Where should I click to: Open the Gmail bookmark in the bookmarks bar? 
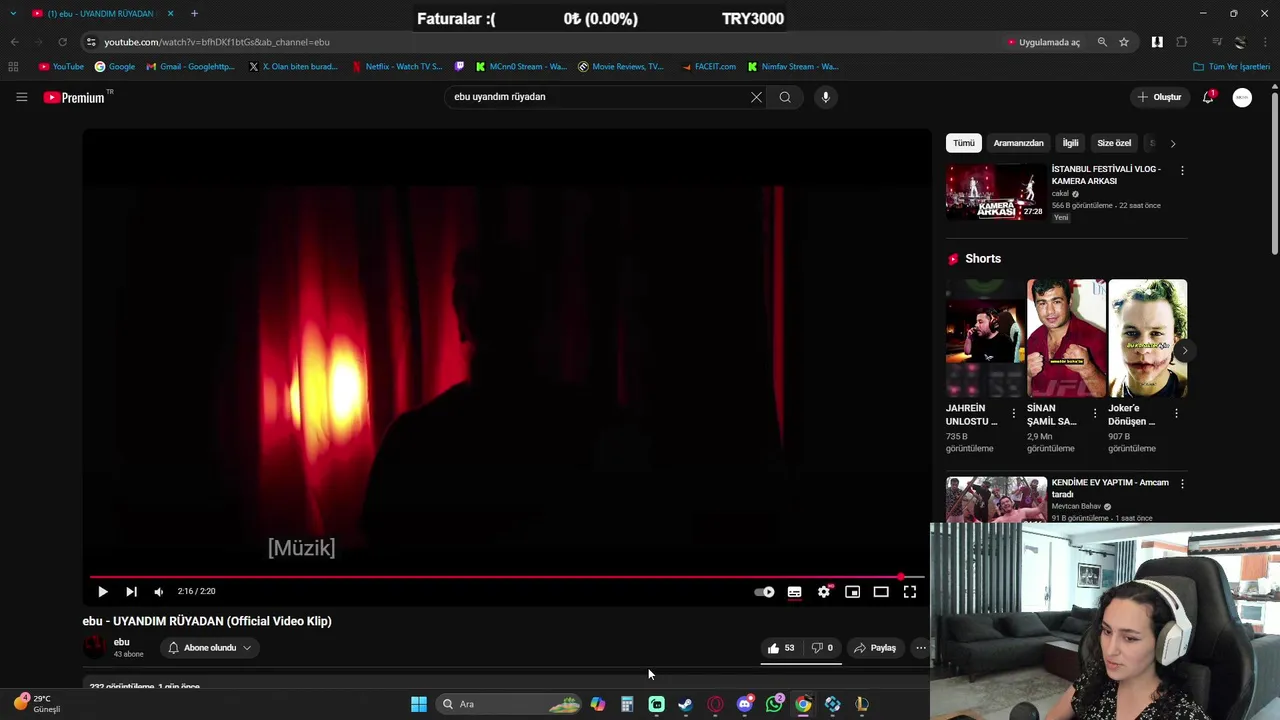190,67
